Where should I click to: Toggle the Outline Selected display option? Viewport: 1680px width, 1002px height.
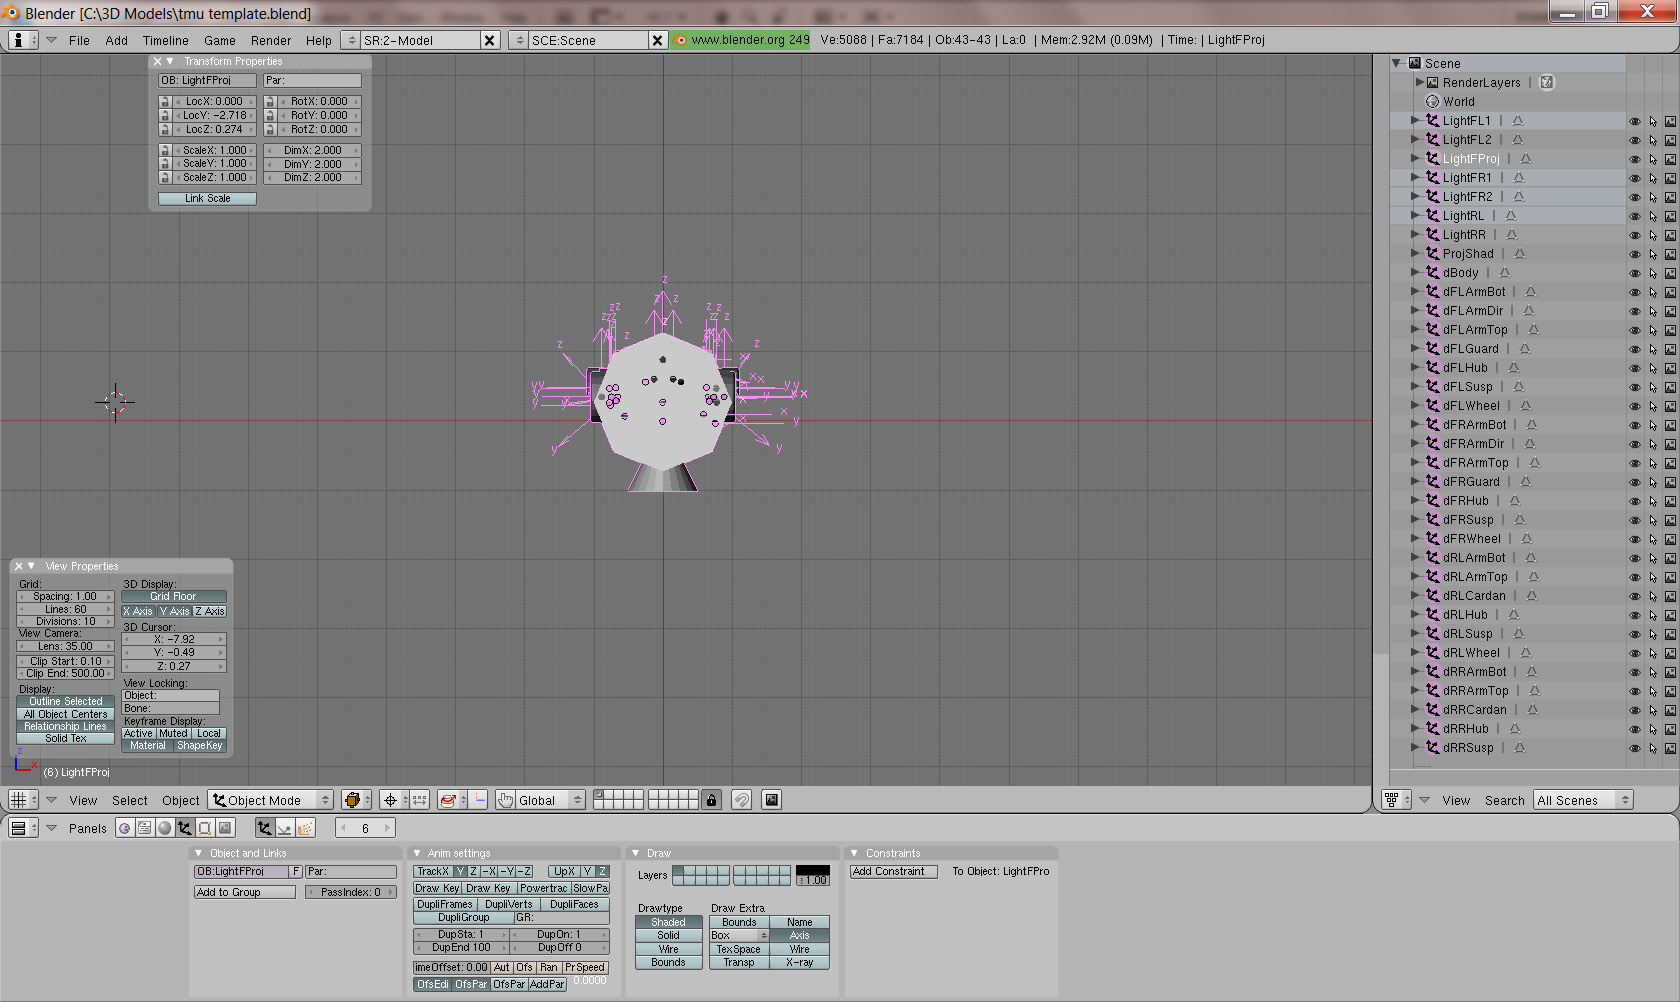click(66, 701)
